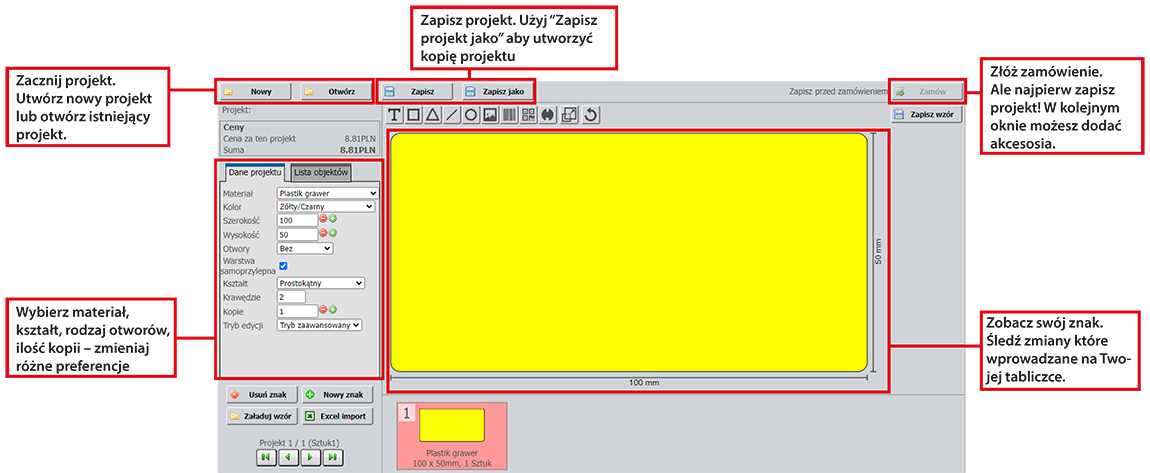Open the Materiał dropdown
The image size is (1150, 473).
[x=327, y=193]
